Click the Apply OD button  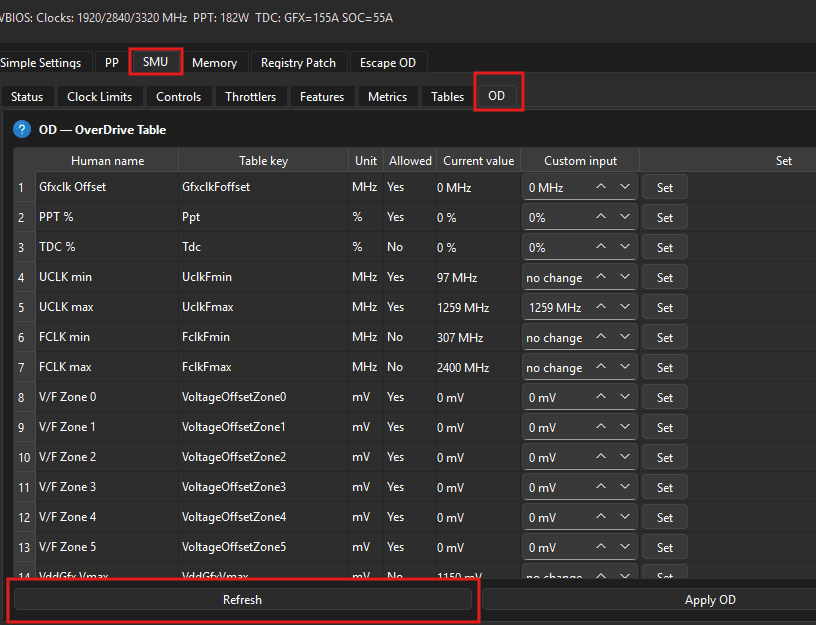(x=710, y=600)
